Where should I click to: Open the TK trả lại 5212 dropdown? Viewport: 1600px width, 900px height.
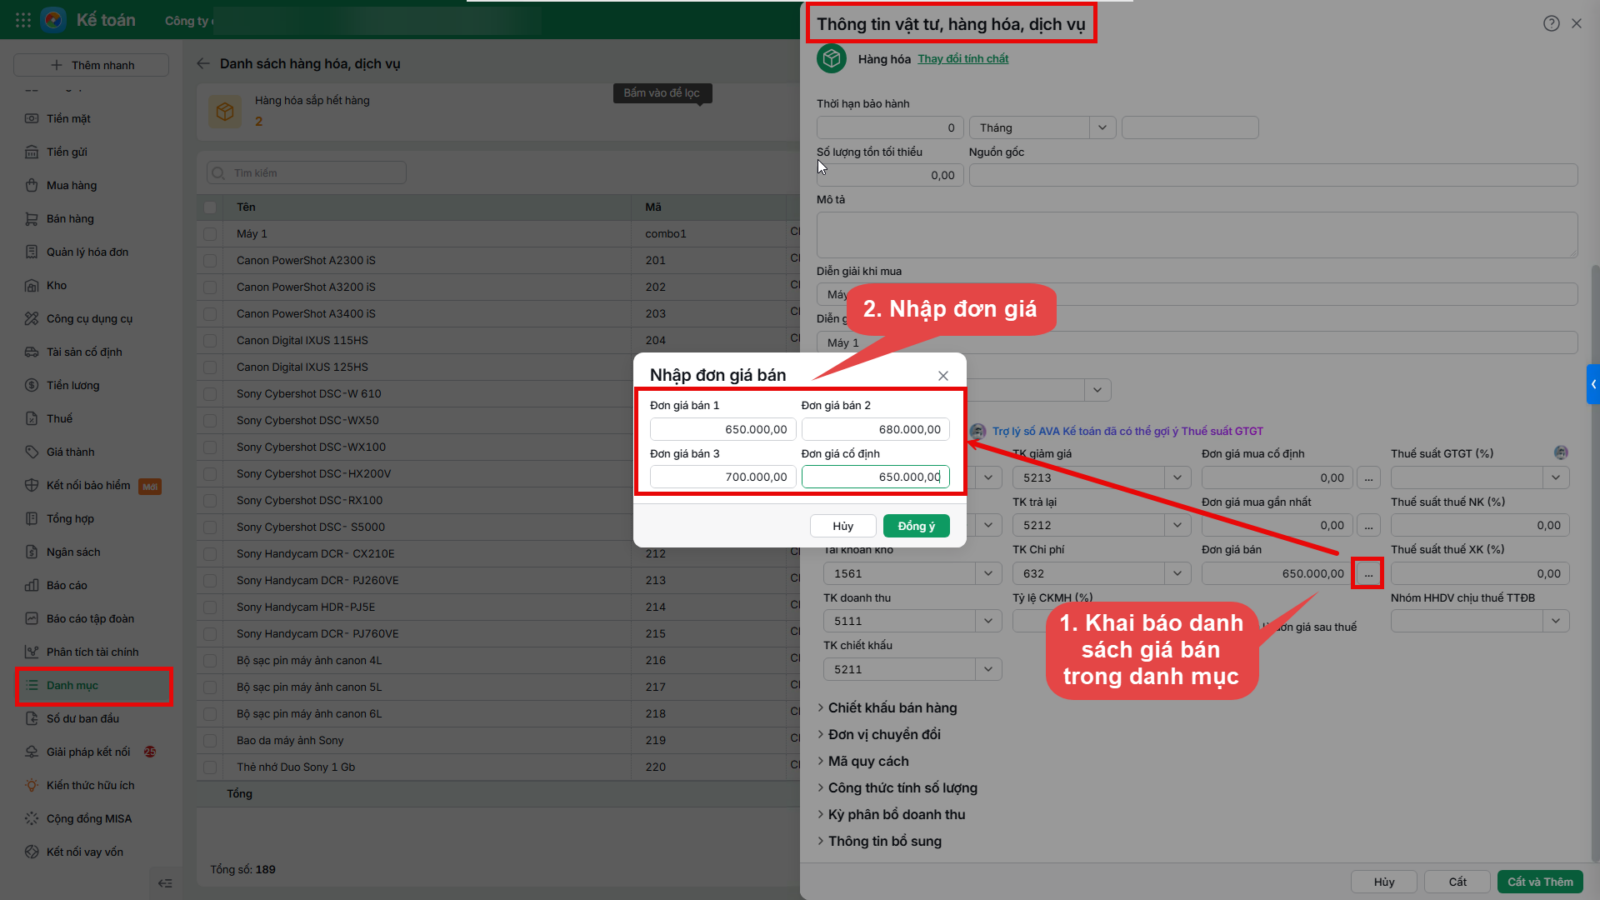pyautogui.click(x=1178, y=525)
